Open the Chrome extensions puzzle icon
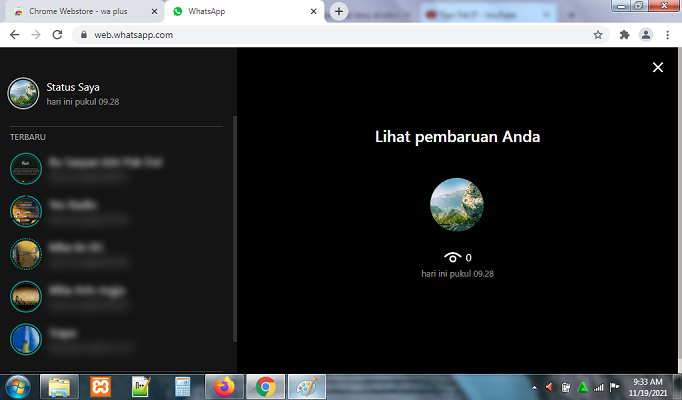Viewport: 682px width, 400px height. coord(624,35)
